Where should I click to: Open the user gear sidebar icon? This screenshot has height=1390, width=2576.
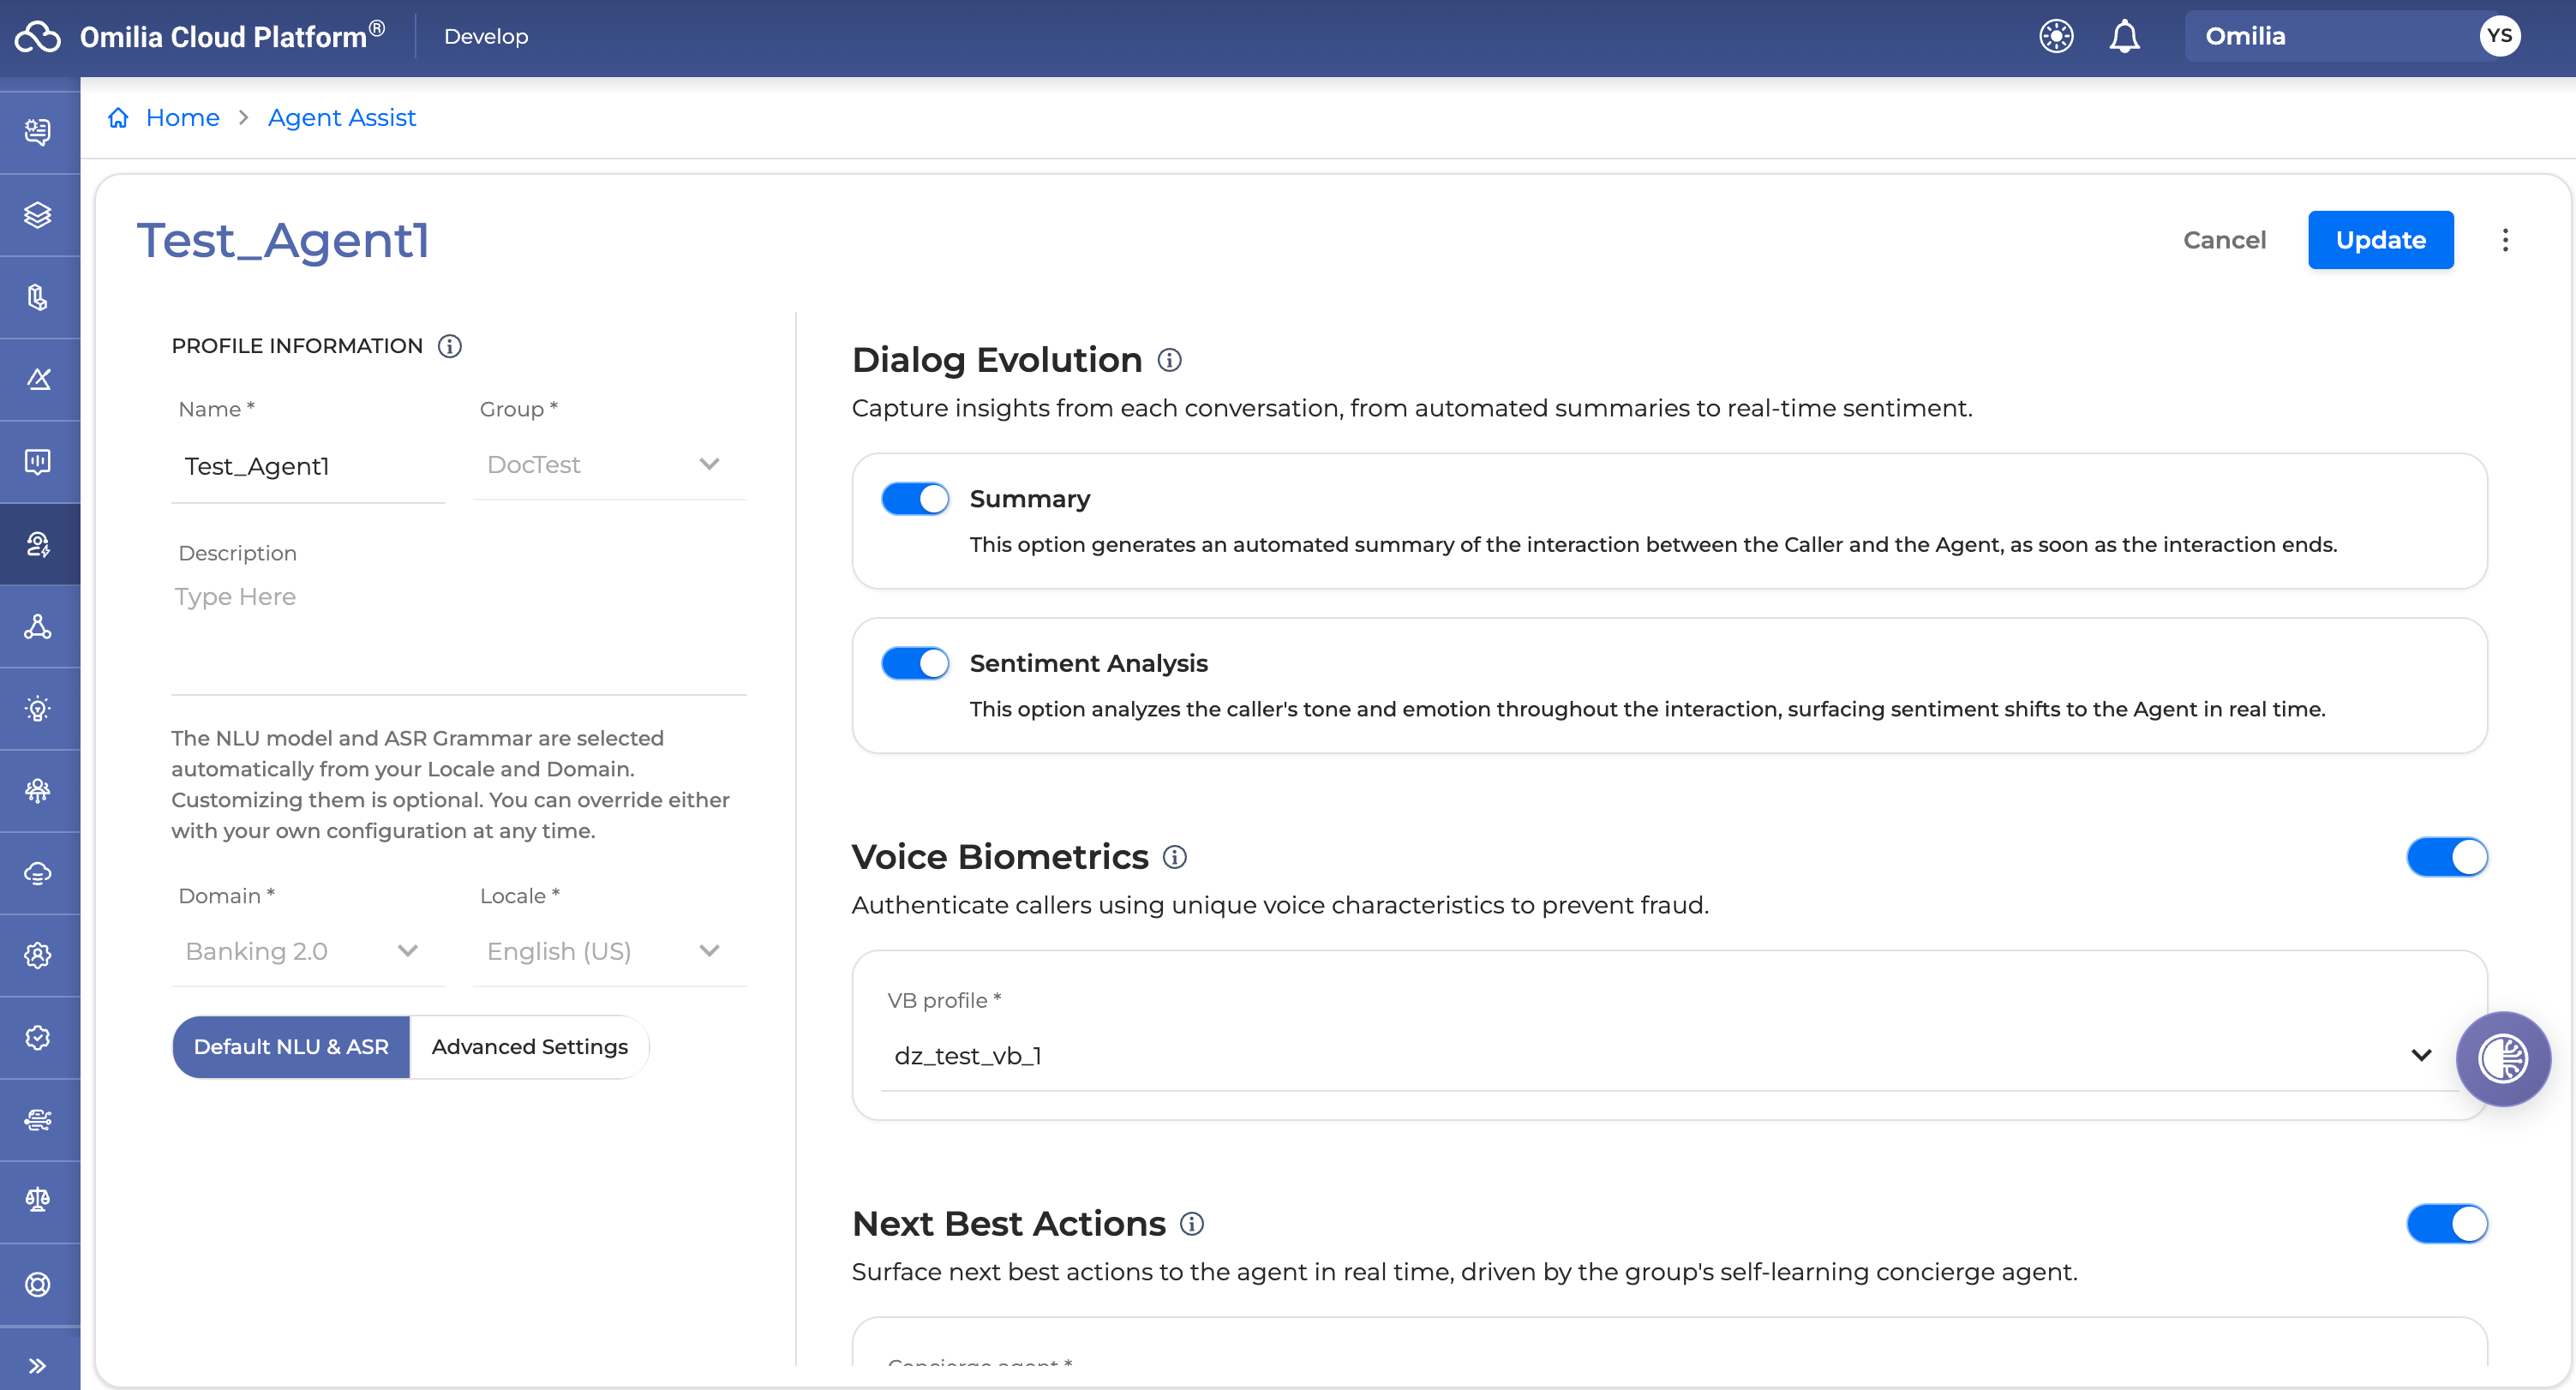coord(38,955)
